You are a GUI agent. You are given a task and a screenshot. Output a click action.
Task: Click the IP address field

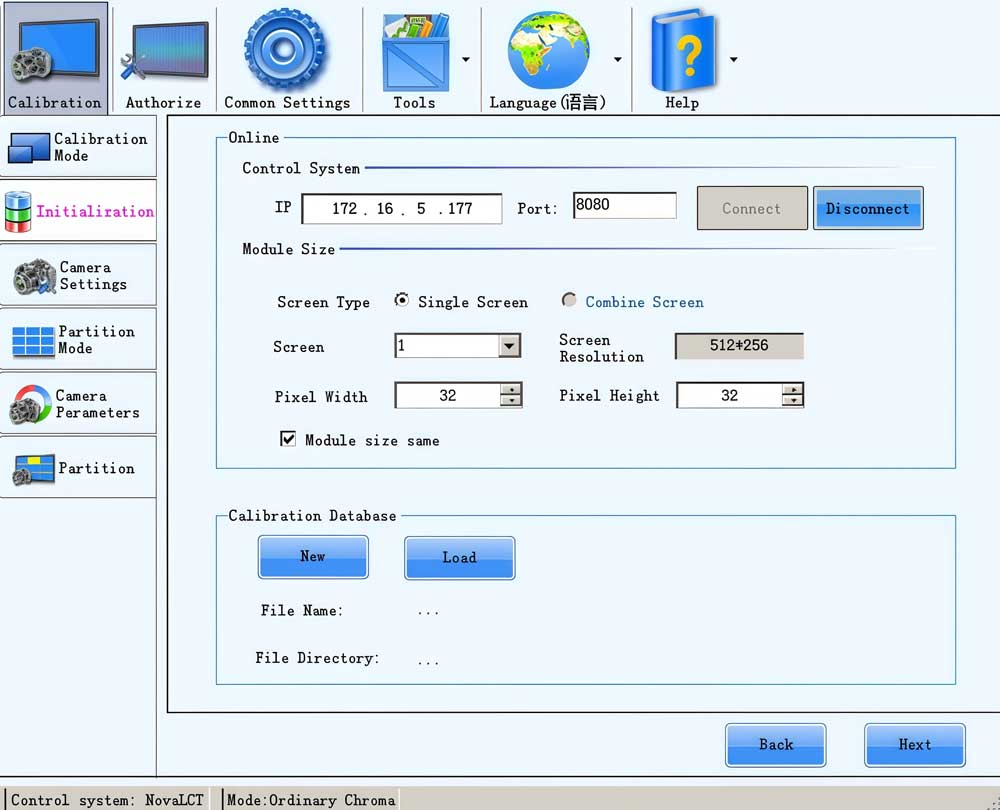click(402, 209)
